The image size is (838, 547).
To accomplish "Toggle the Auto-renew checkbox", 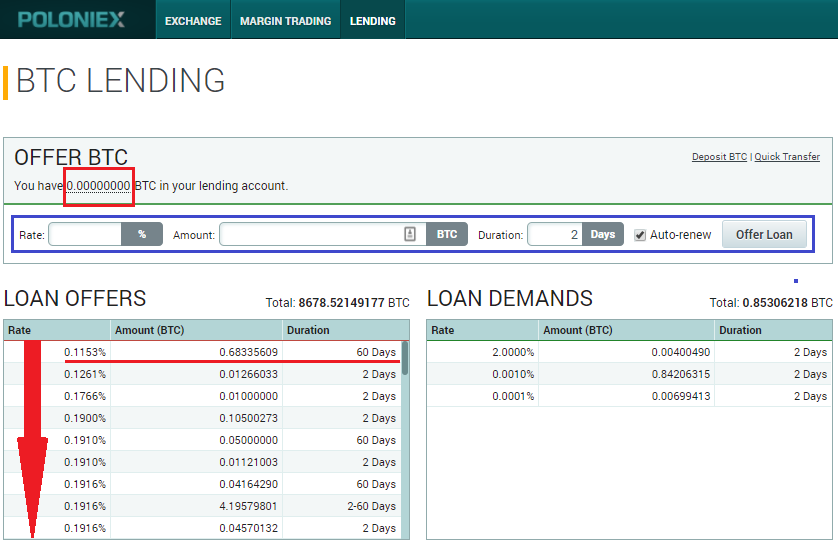I will click(640, 235).
